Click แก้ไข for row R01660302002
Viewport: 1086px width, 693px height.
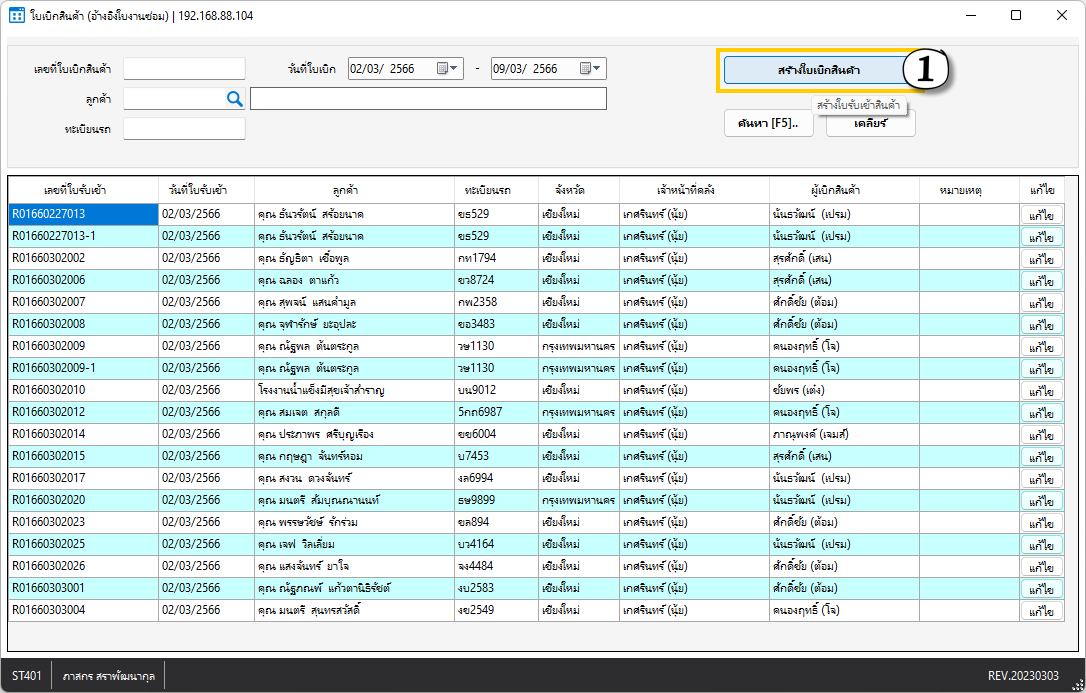point(1041,259)
